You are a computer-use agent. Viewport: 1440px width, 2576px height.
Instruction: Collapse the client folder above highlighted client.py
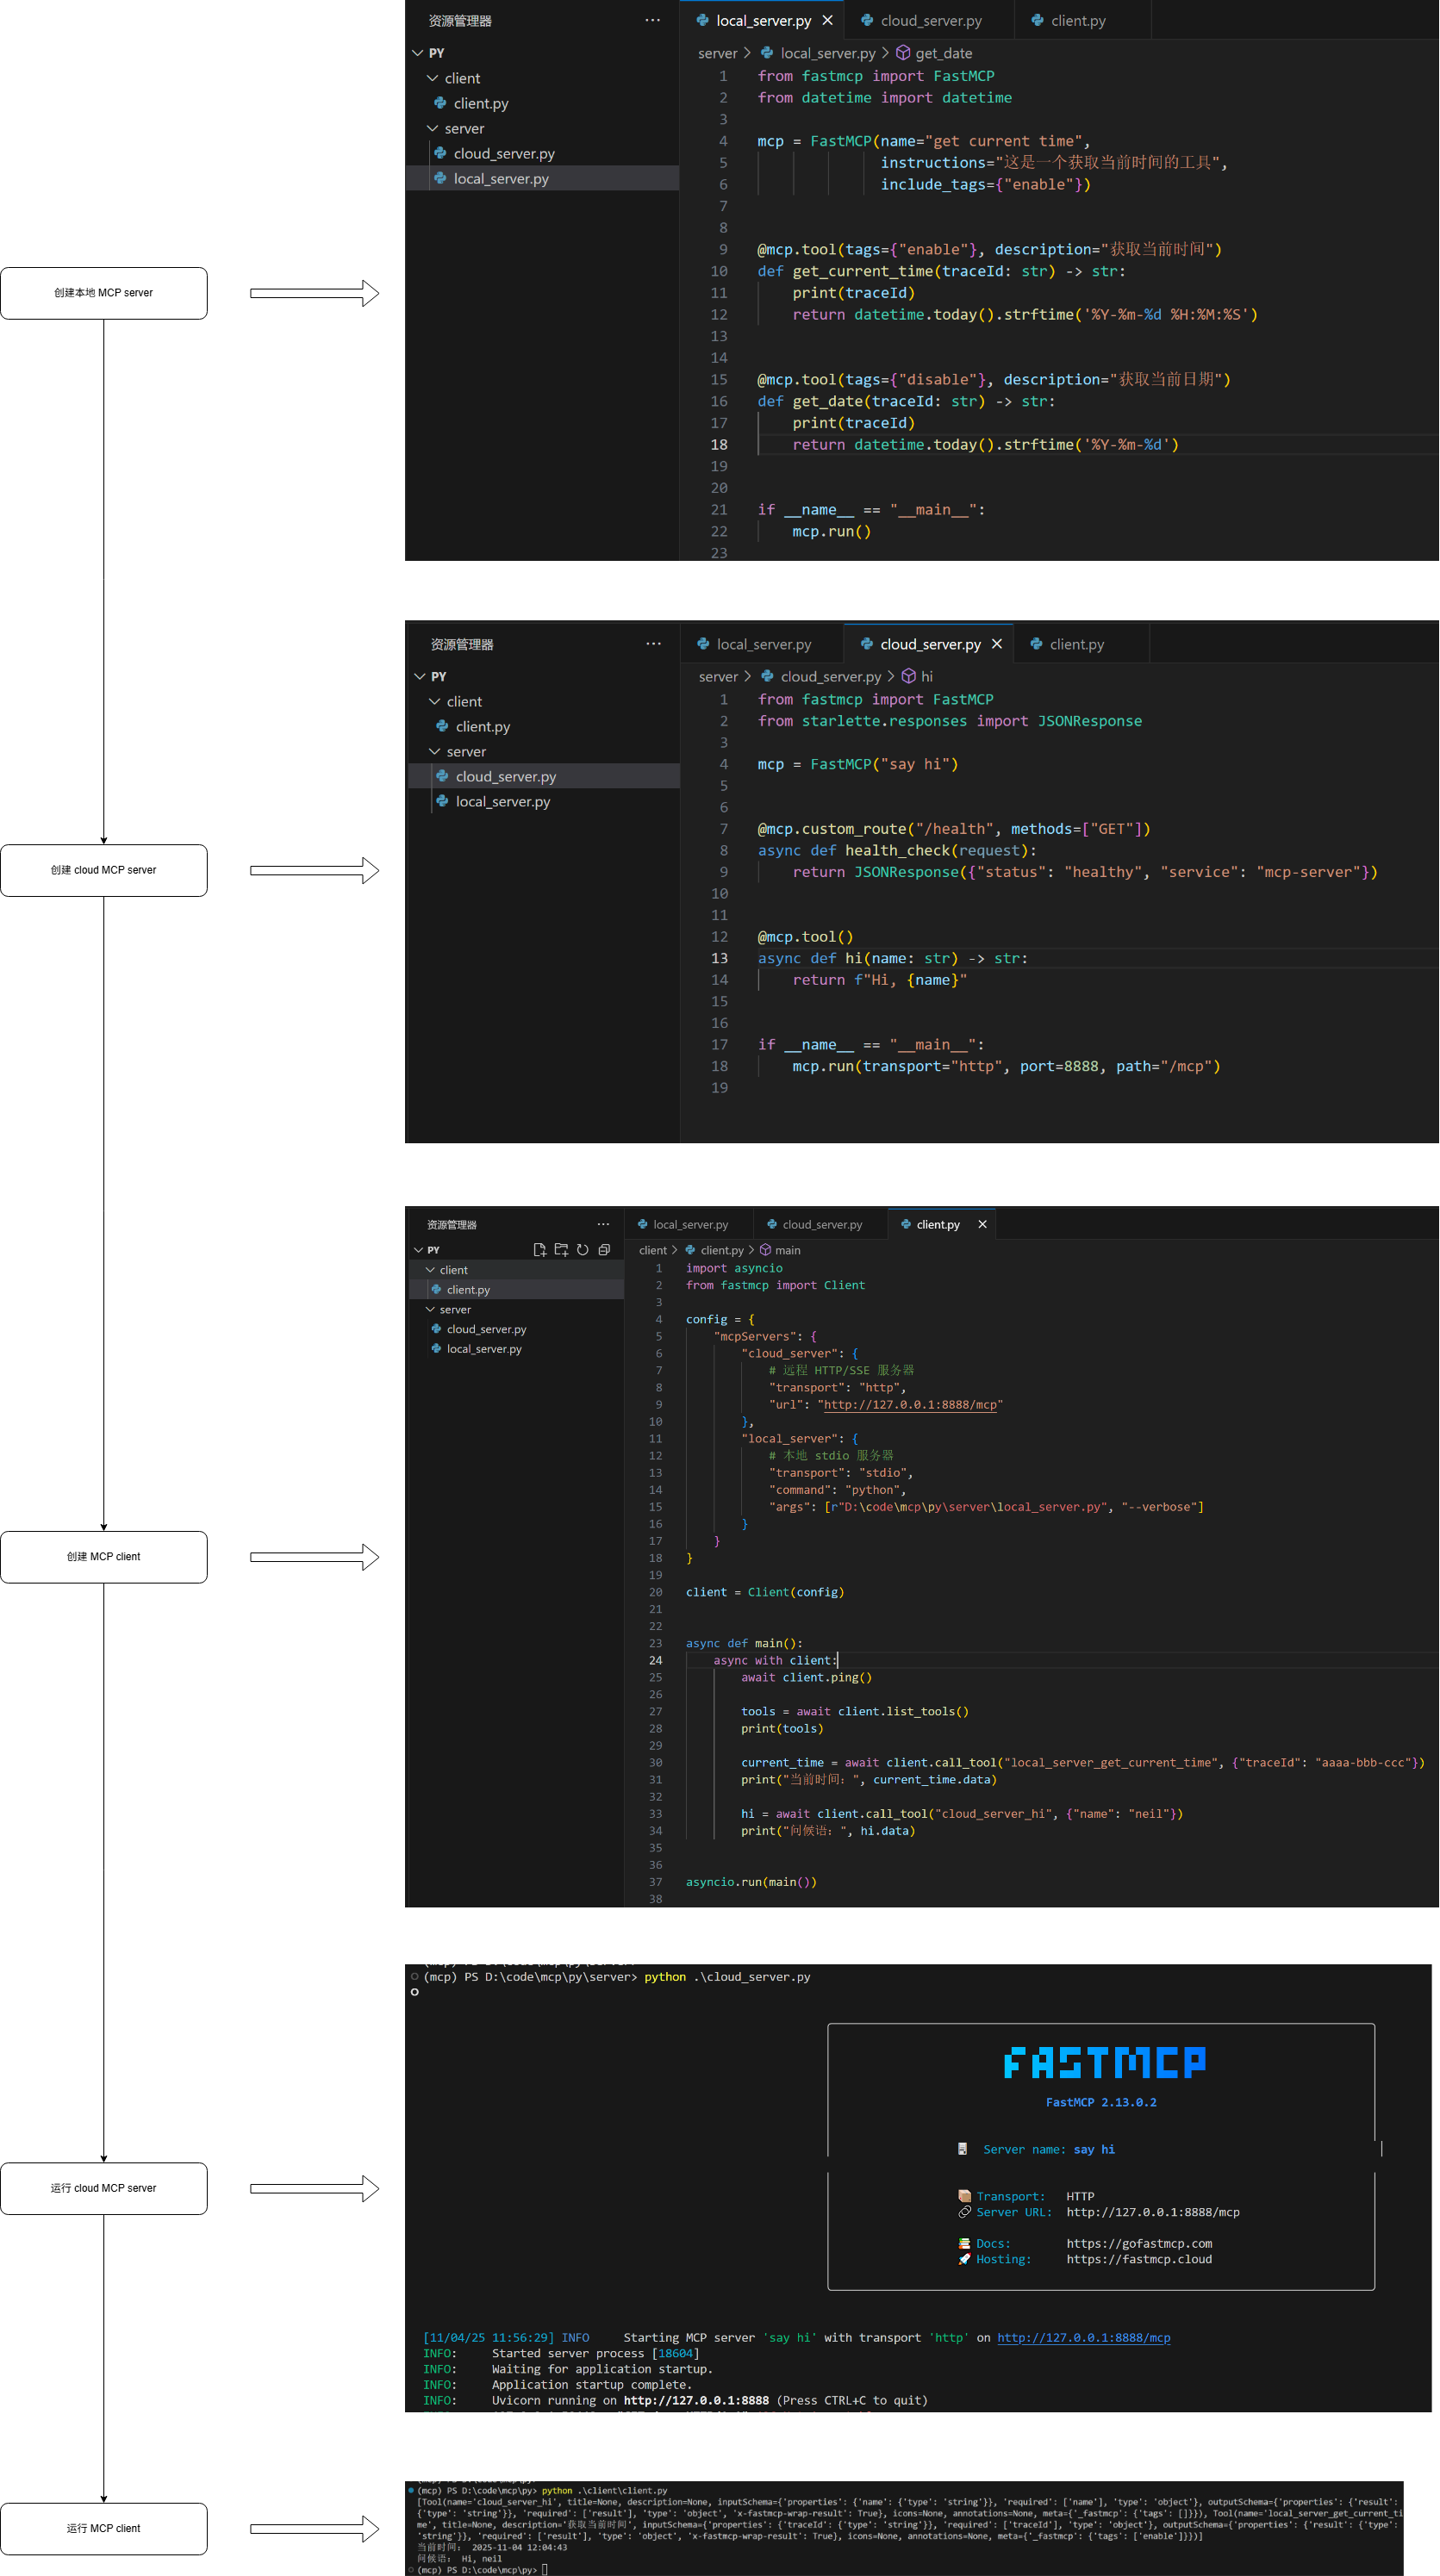pyautogui.click(x=431, y=1270)
